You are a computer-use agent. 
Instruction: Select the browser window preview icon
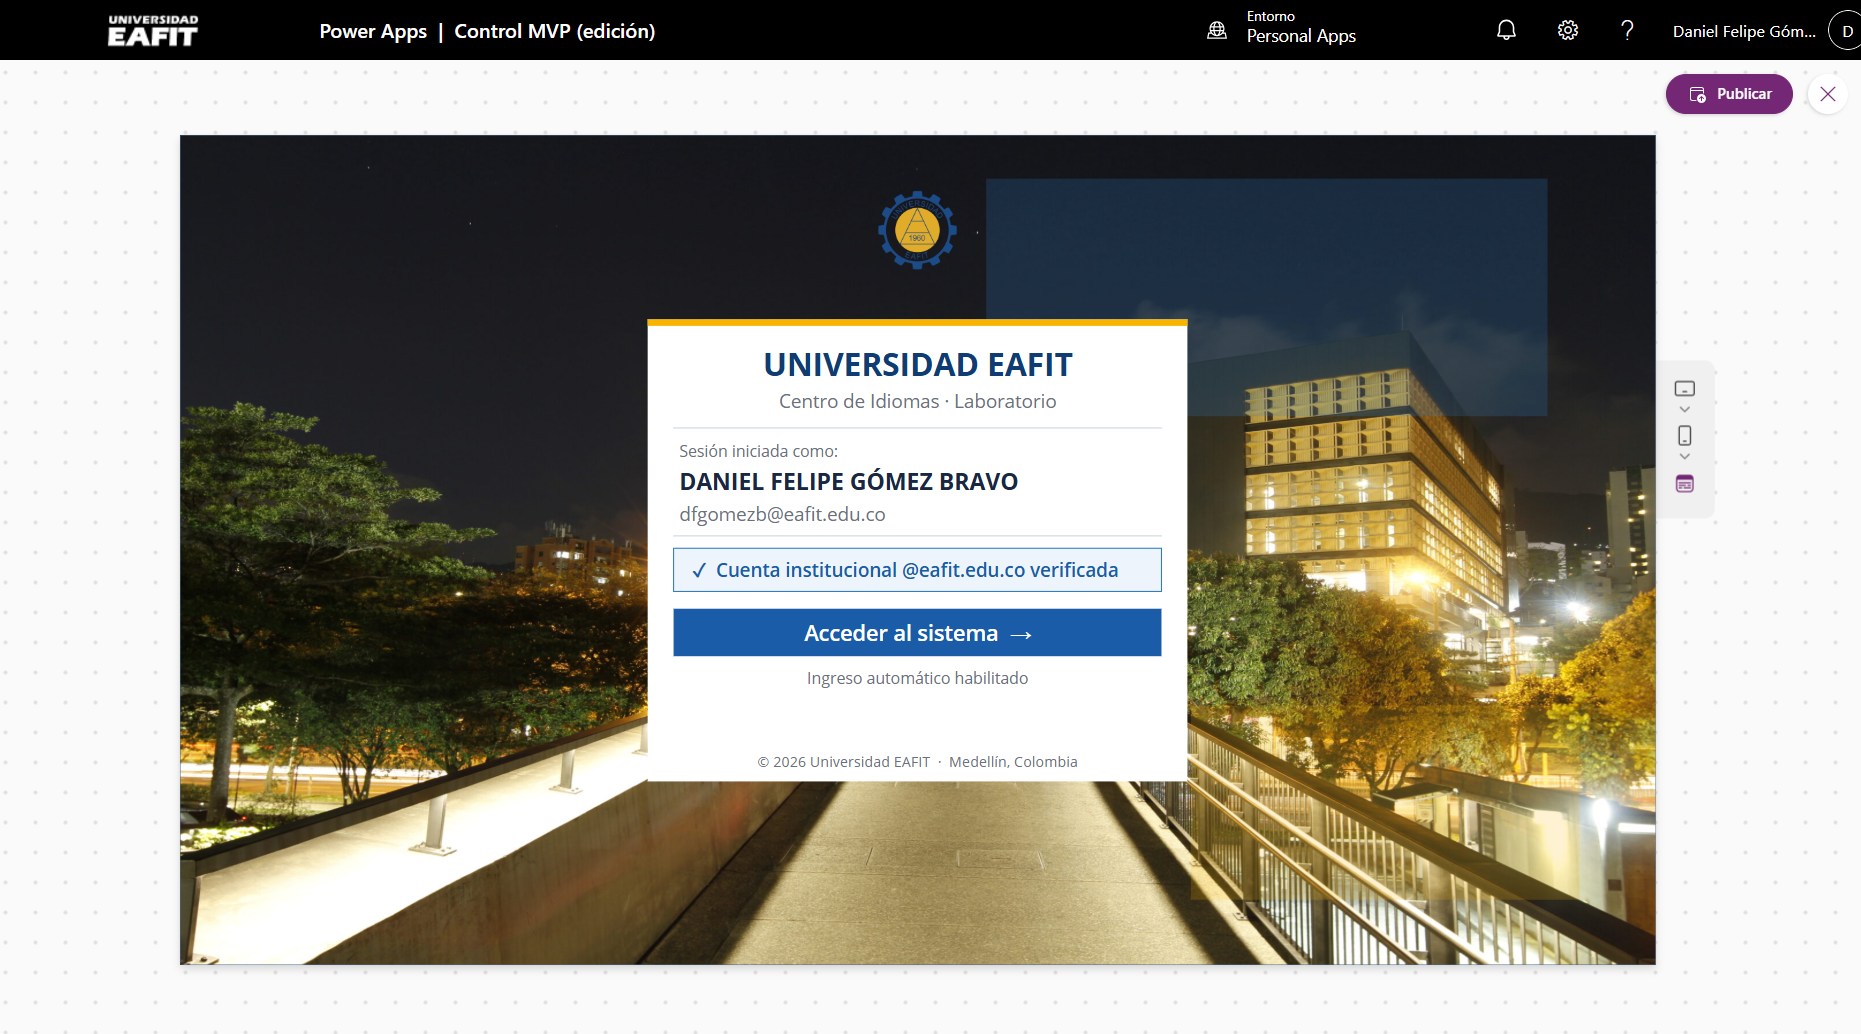pyautogui.click(x=1685, y=484)
